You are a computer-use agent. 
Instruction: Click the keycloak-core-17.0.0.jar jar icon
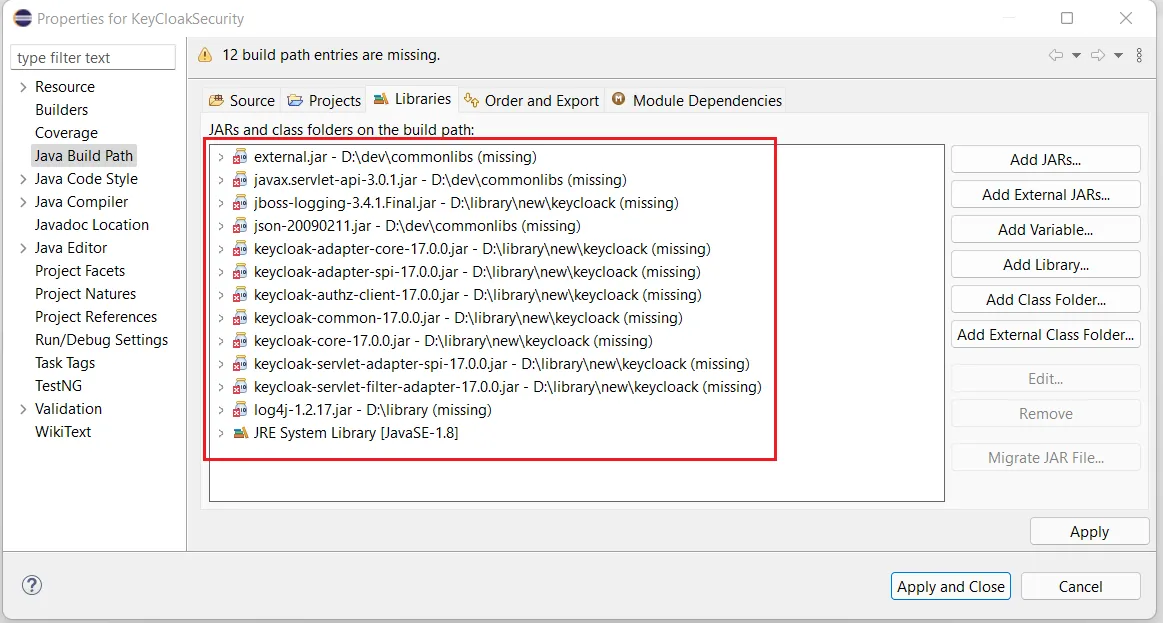[240, 340]
